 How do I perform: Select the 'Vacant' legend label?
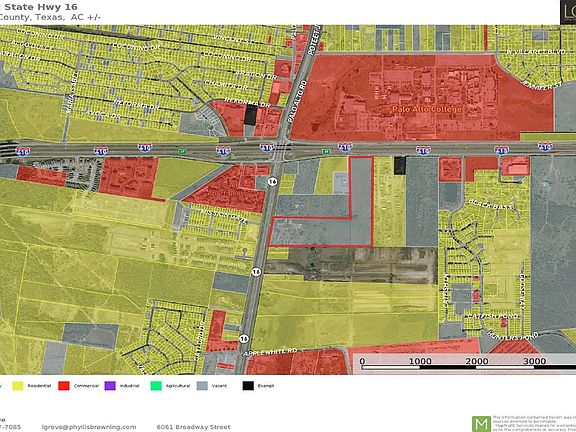click(219, 386)
